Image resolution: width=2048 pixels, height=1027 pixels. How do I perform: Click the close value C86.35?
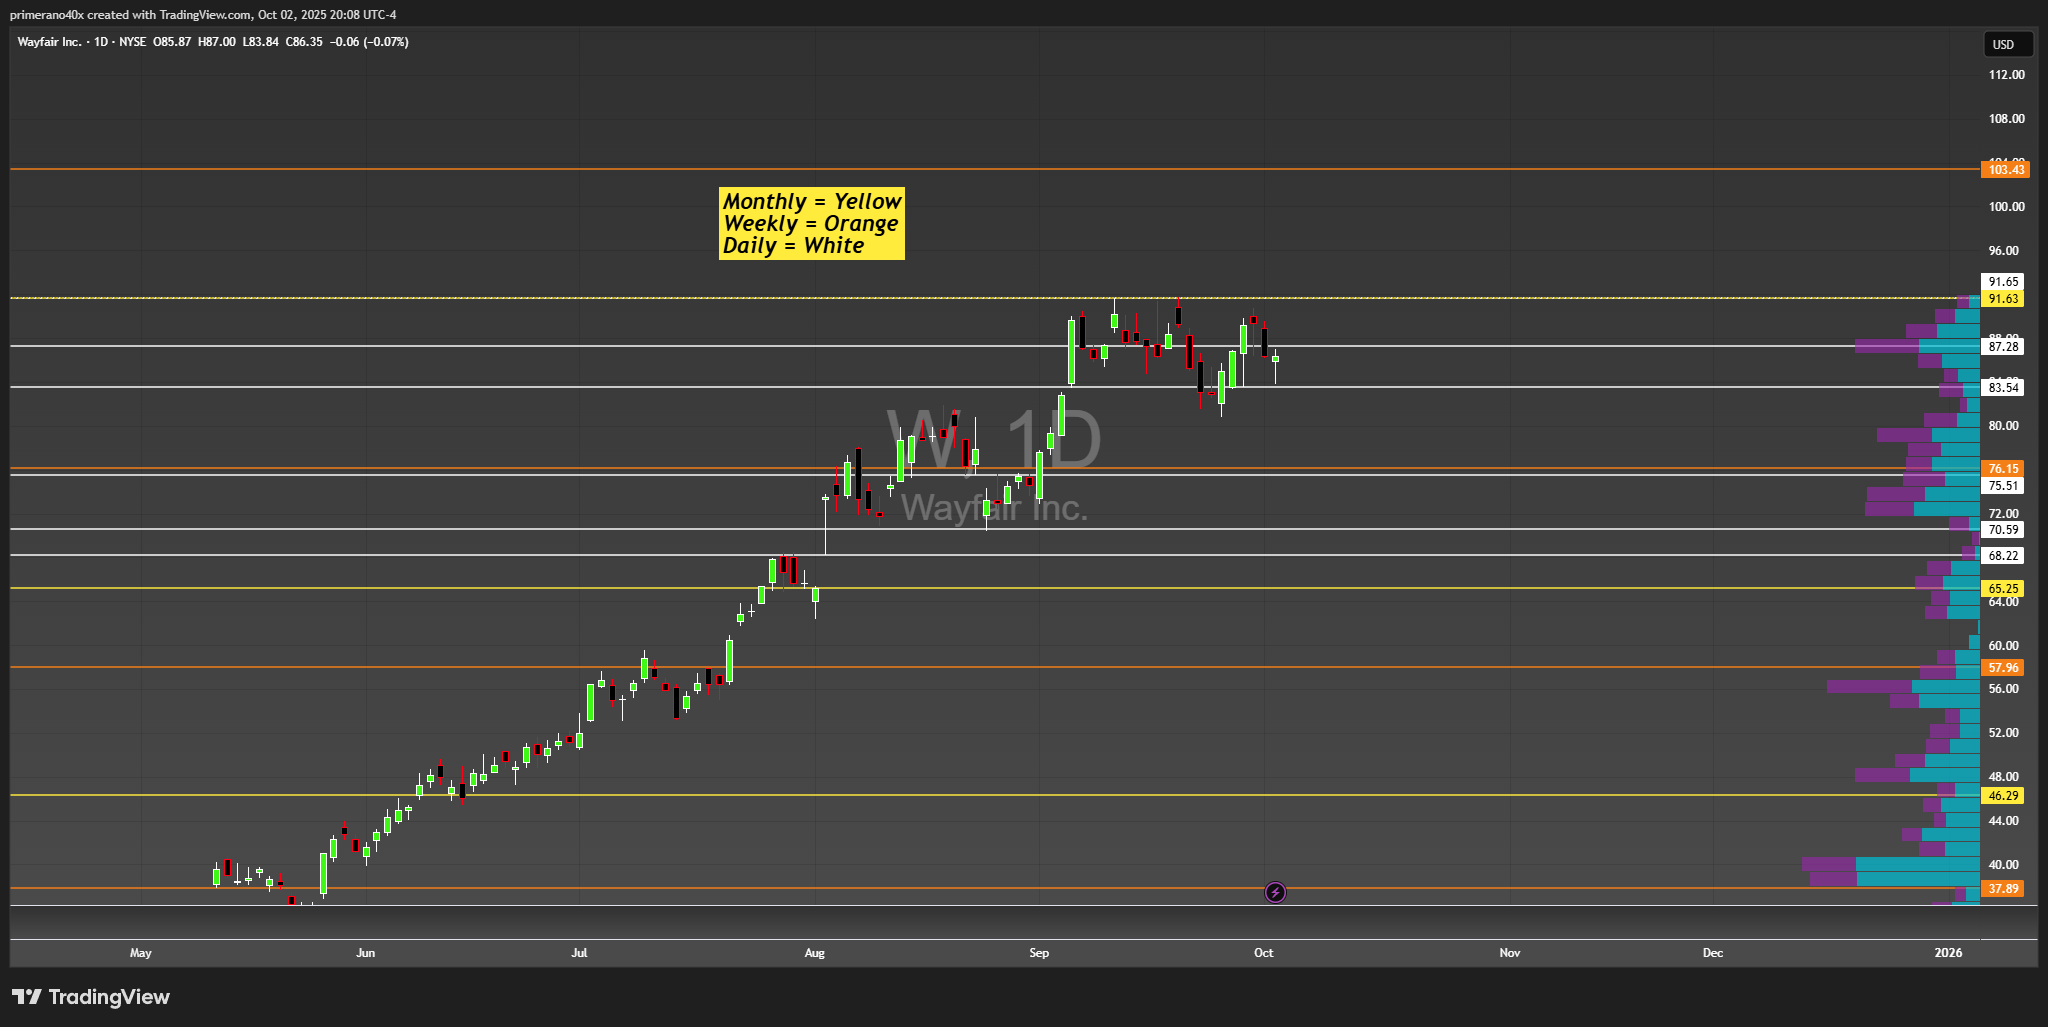(x=304, y=42)
